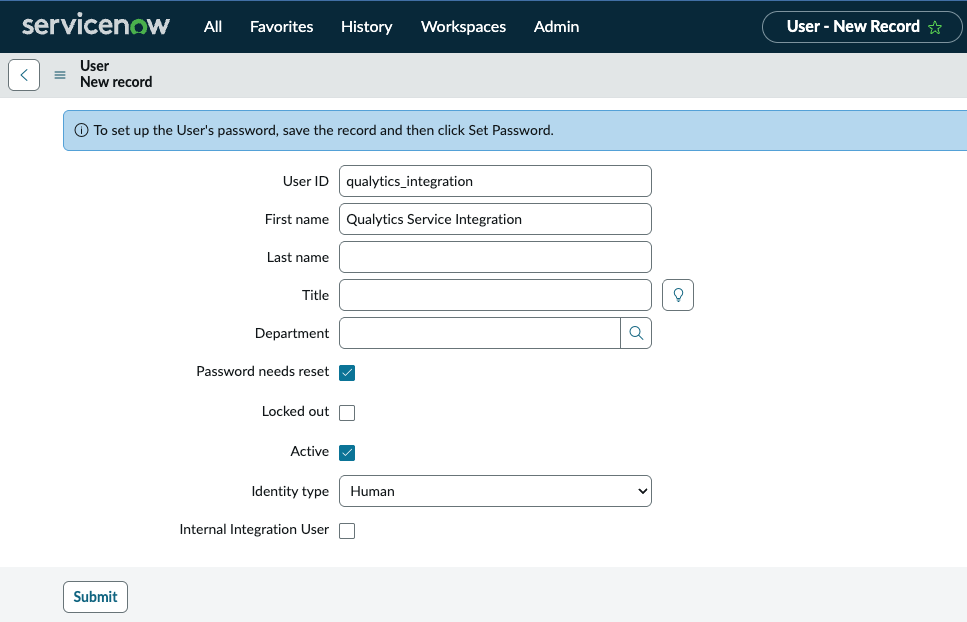Click the info icon in the blue banner

(x=81, y=131)
